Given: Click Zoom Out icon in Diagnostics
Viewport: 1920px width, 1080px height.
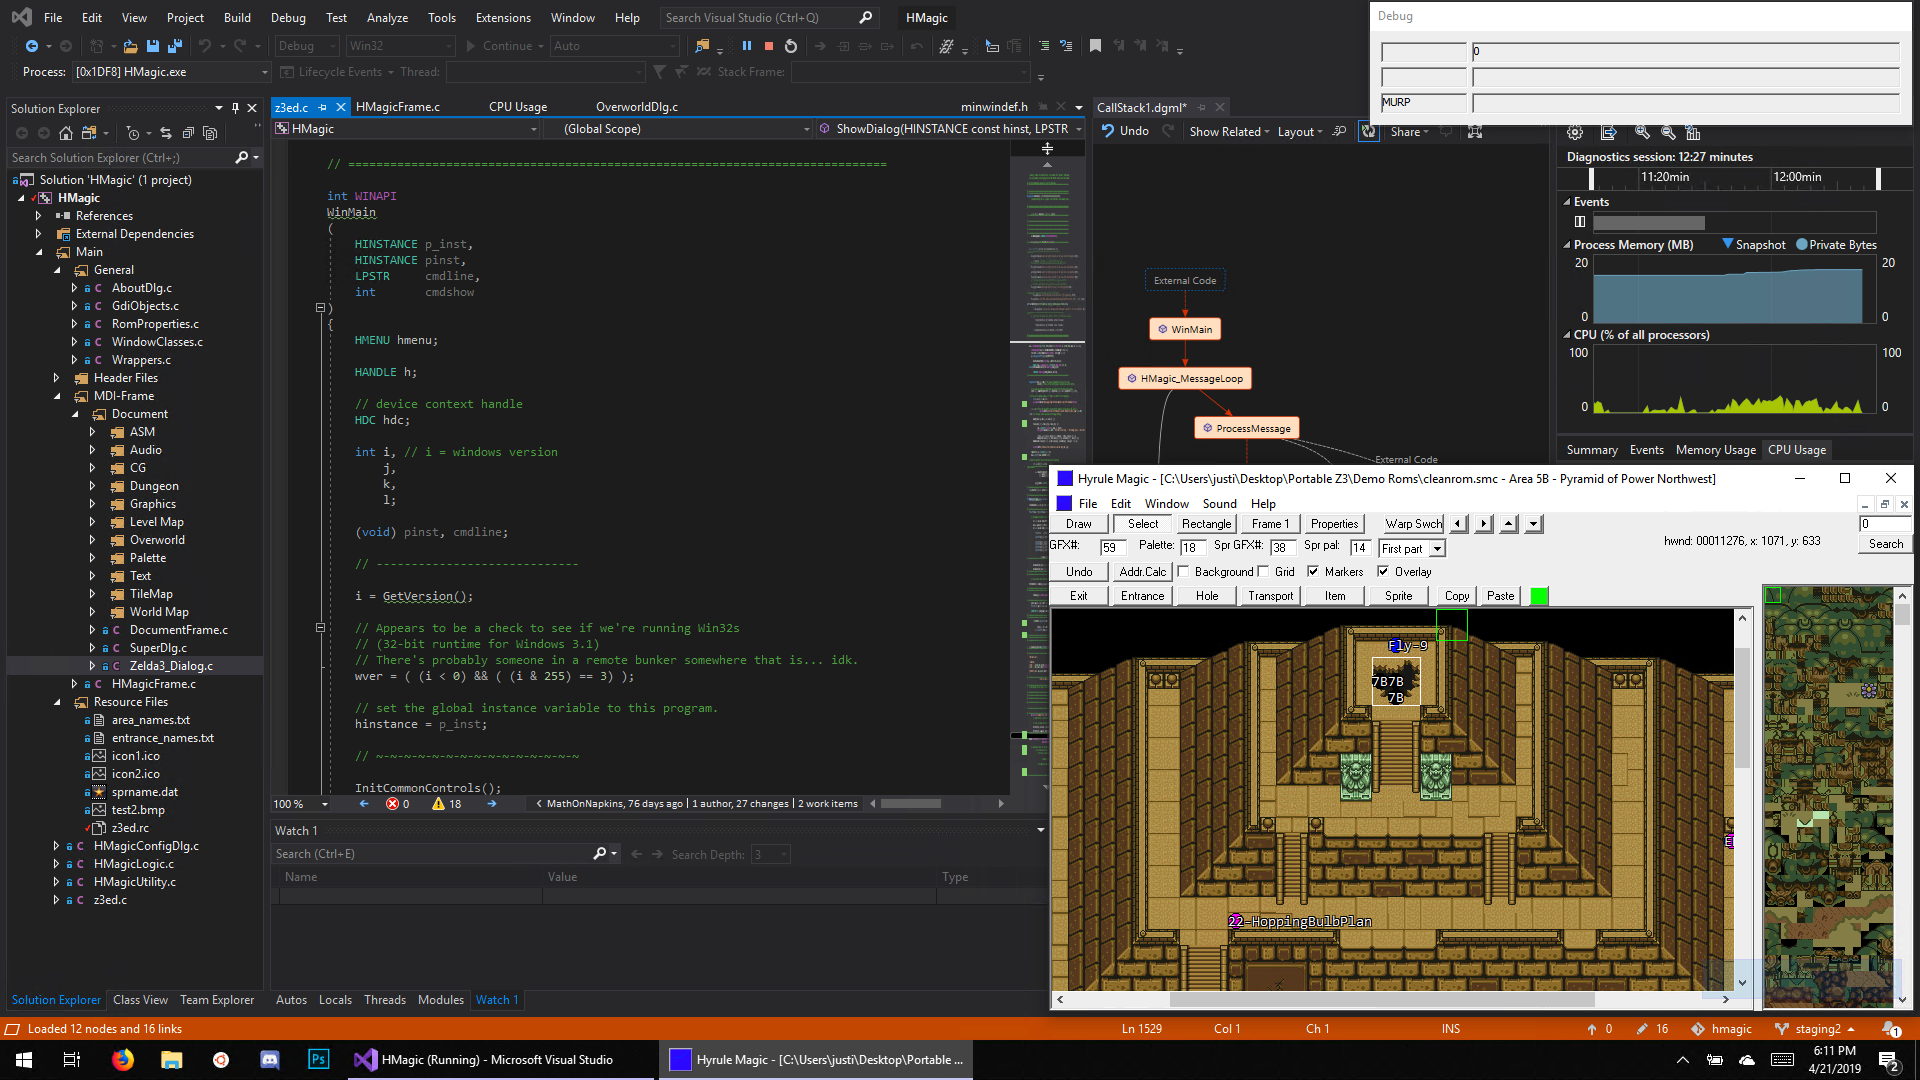Looking at the screenshot, I should tap(1667, 132).
